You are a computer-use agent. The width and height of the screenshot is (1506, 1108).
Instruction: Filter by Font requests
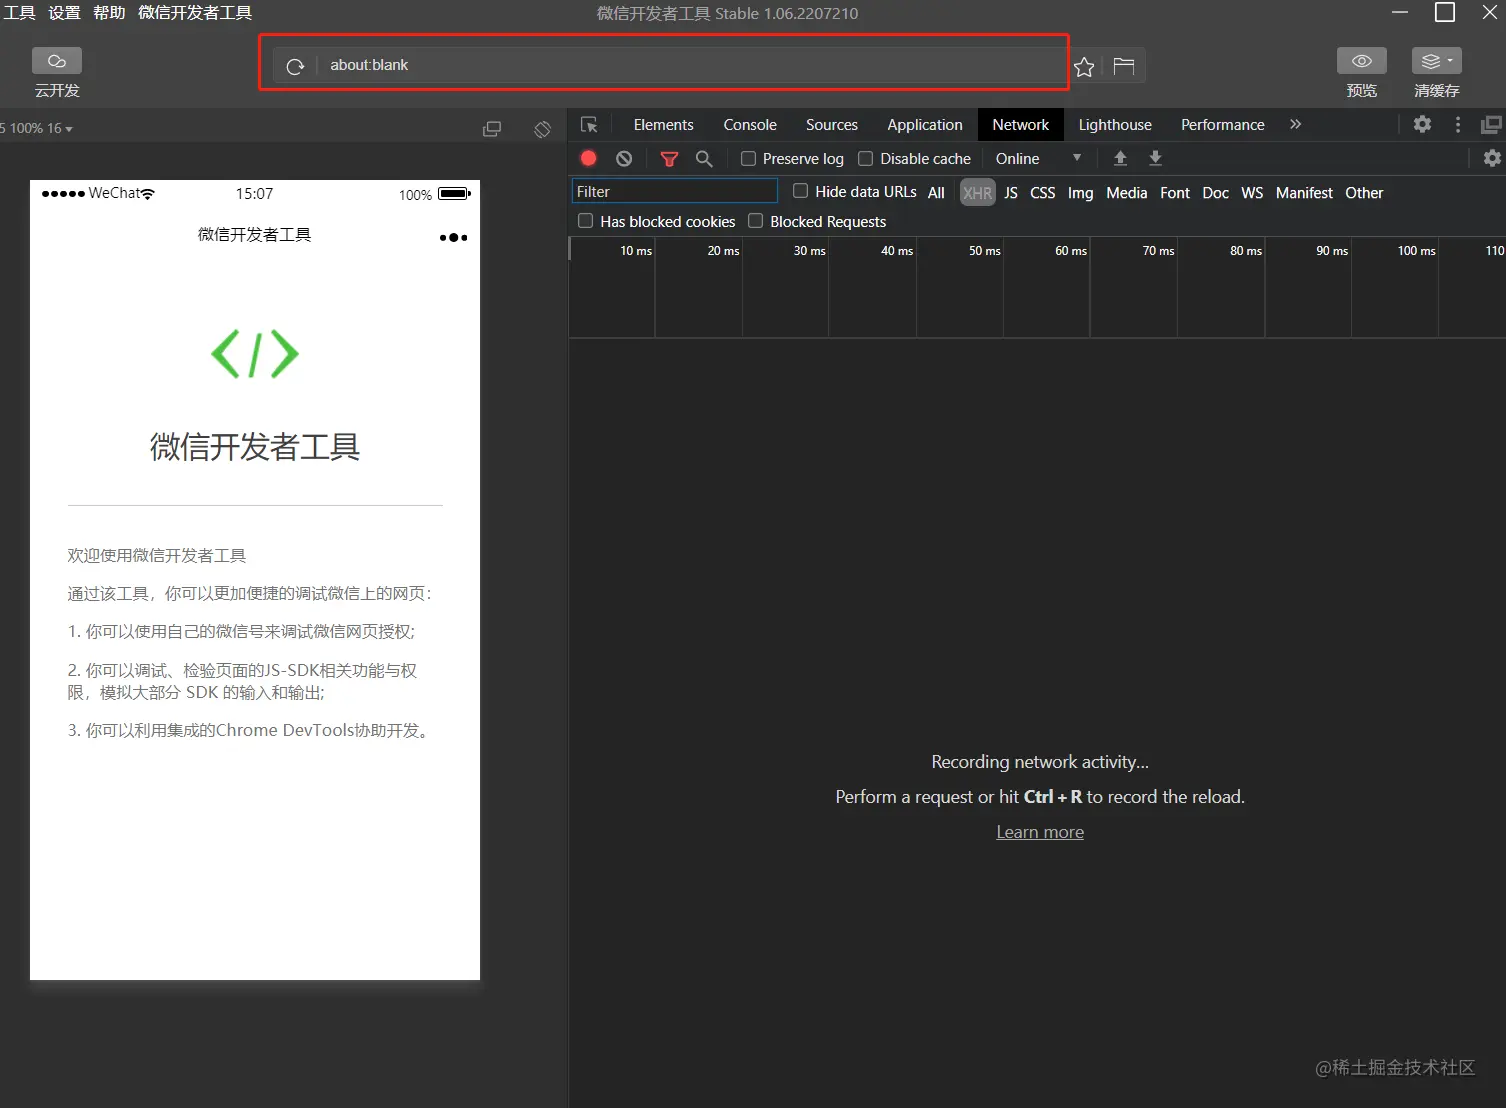[x=1175, y=192]
